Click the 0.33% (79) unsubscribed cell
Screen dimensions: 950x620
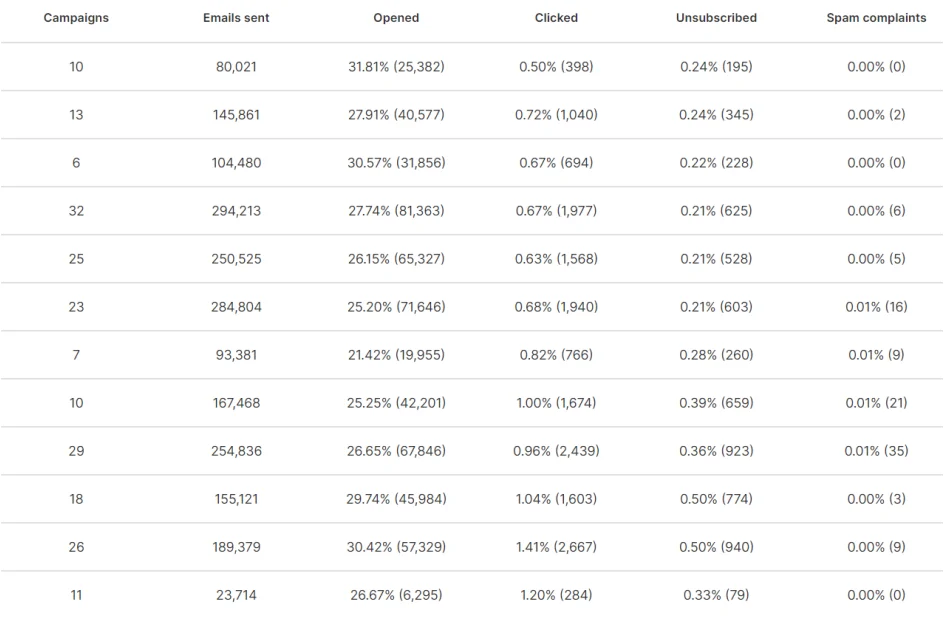tap(716, 595)
